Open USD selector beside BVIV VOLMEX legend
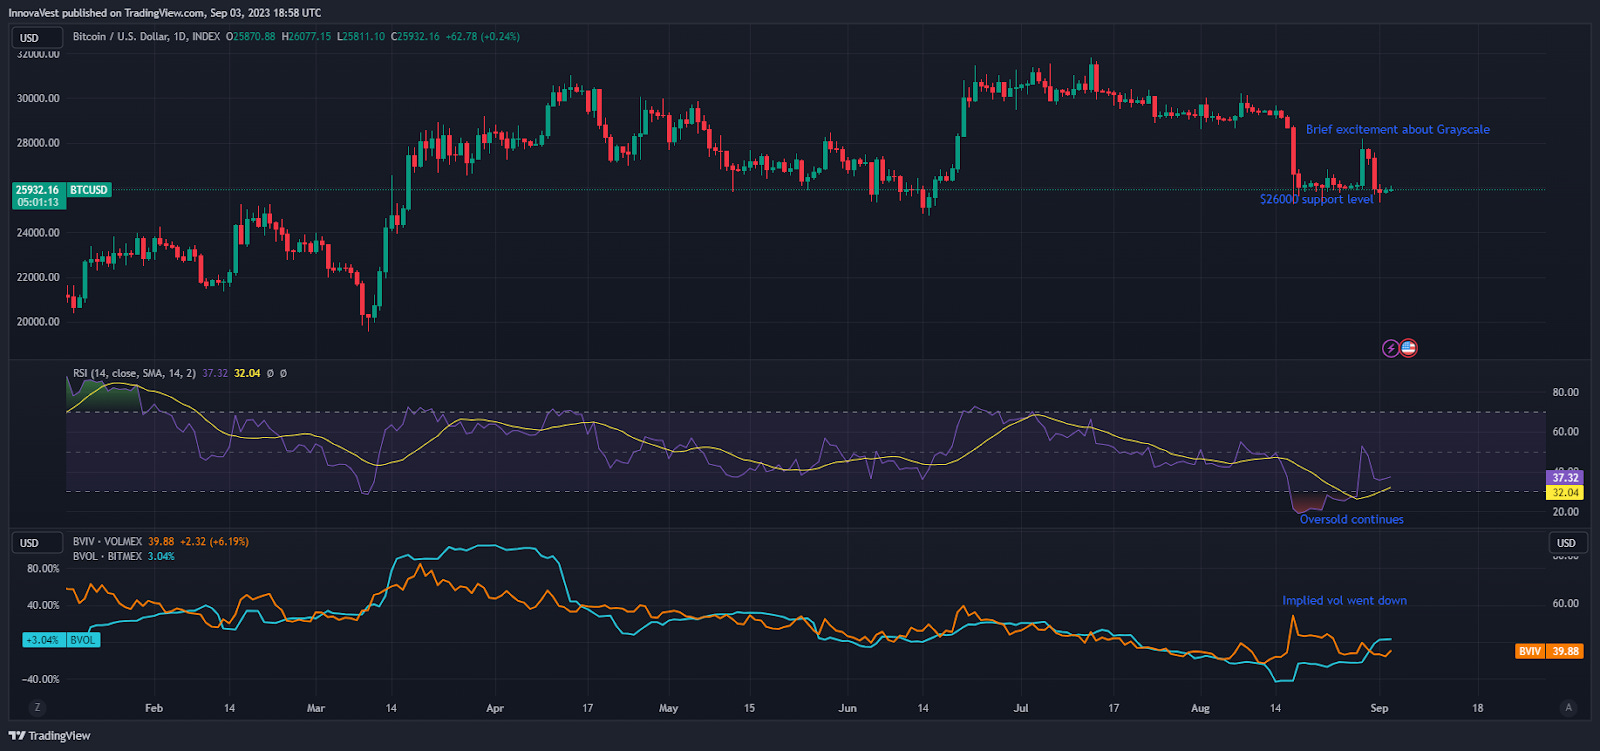 37,543
